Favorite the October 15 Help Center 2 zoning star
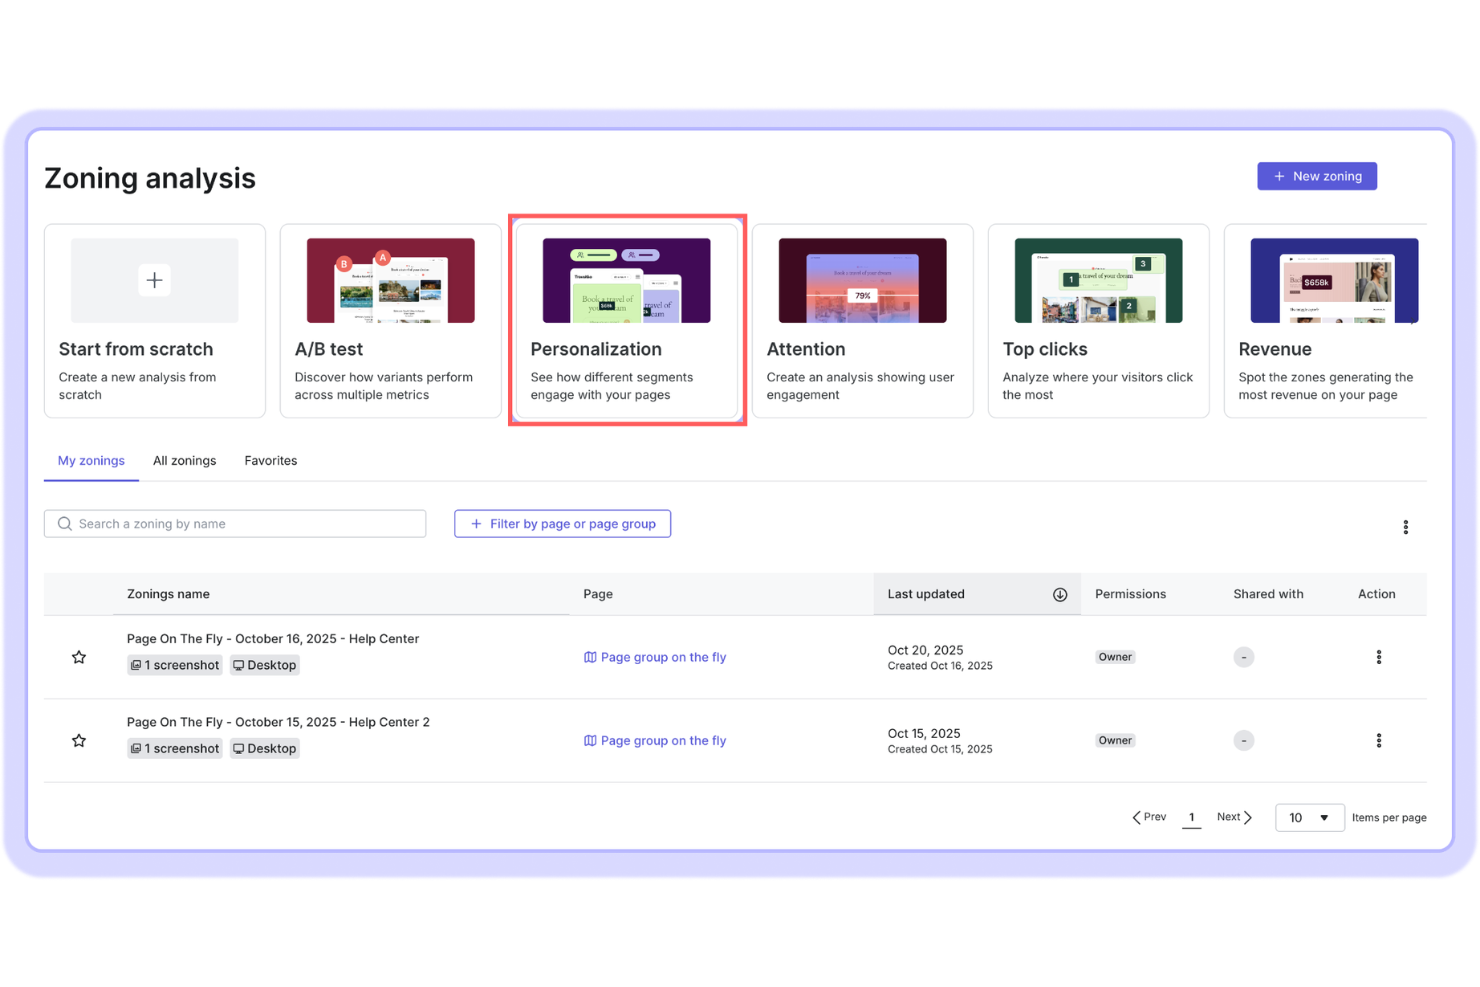The image size is (1480, 987). 79,741
